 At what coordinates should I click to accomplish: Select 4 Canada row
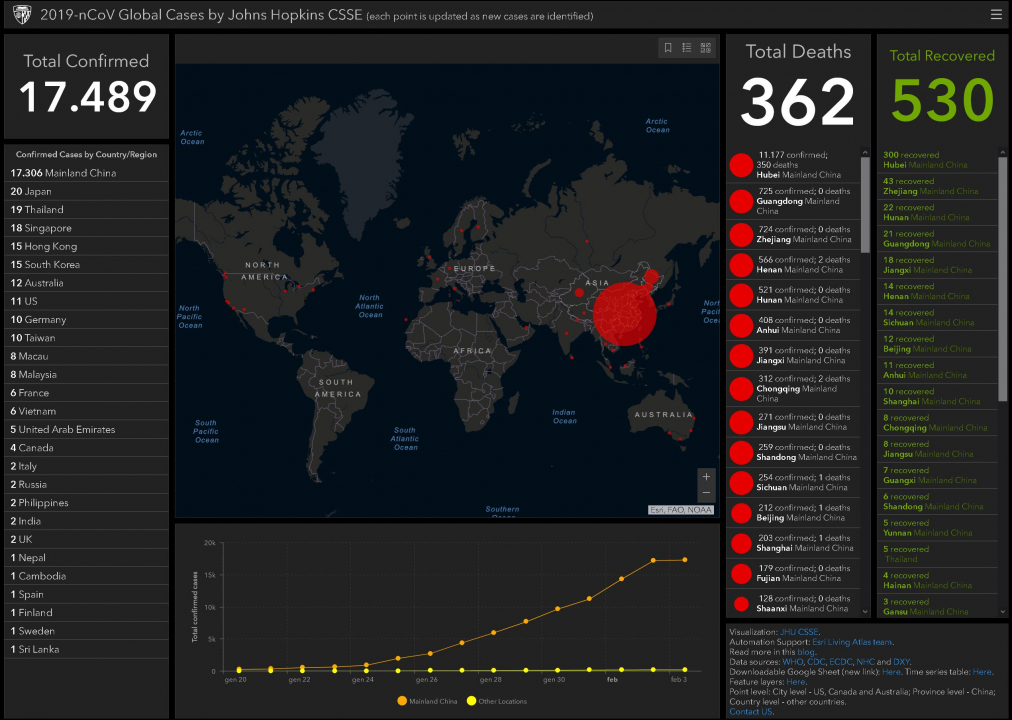pyautogui.click(x=86, y=448)
